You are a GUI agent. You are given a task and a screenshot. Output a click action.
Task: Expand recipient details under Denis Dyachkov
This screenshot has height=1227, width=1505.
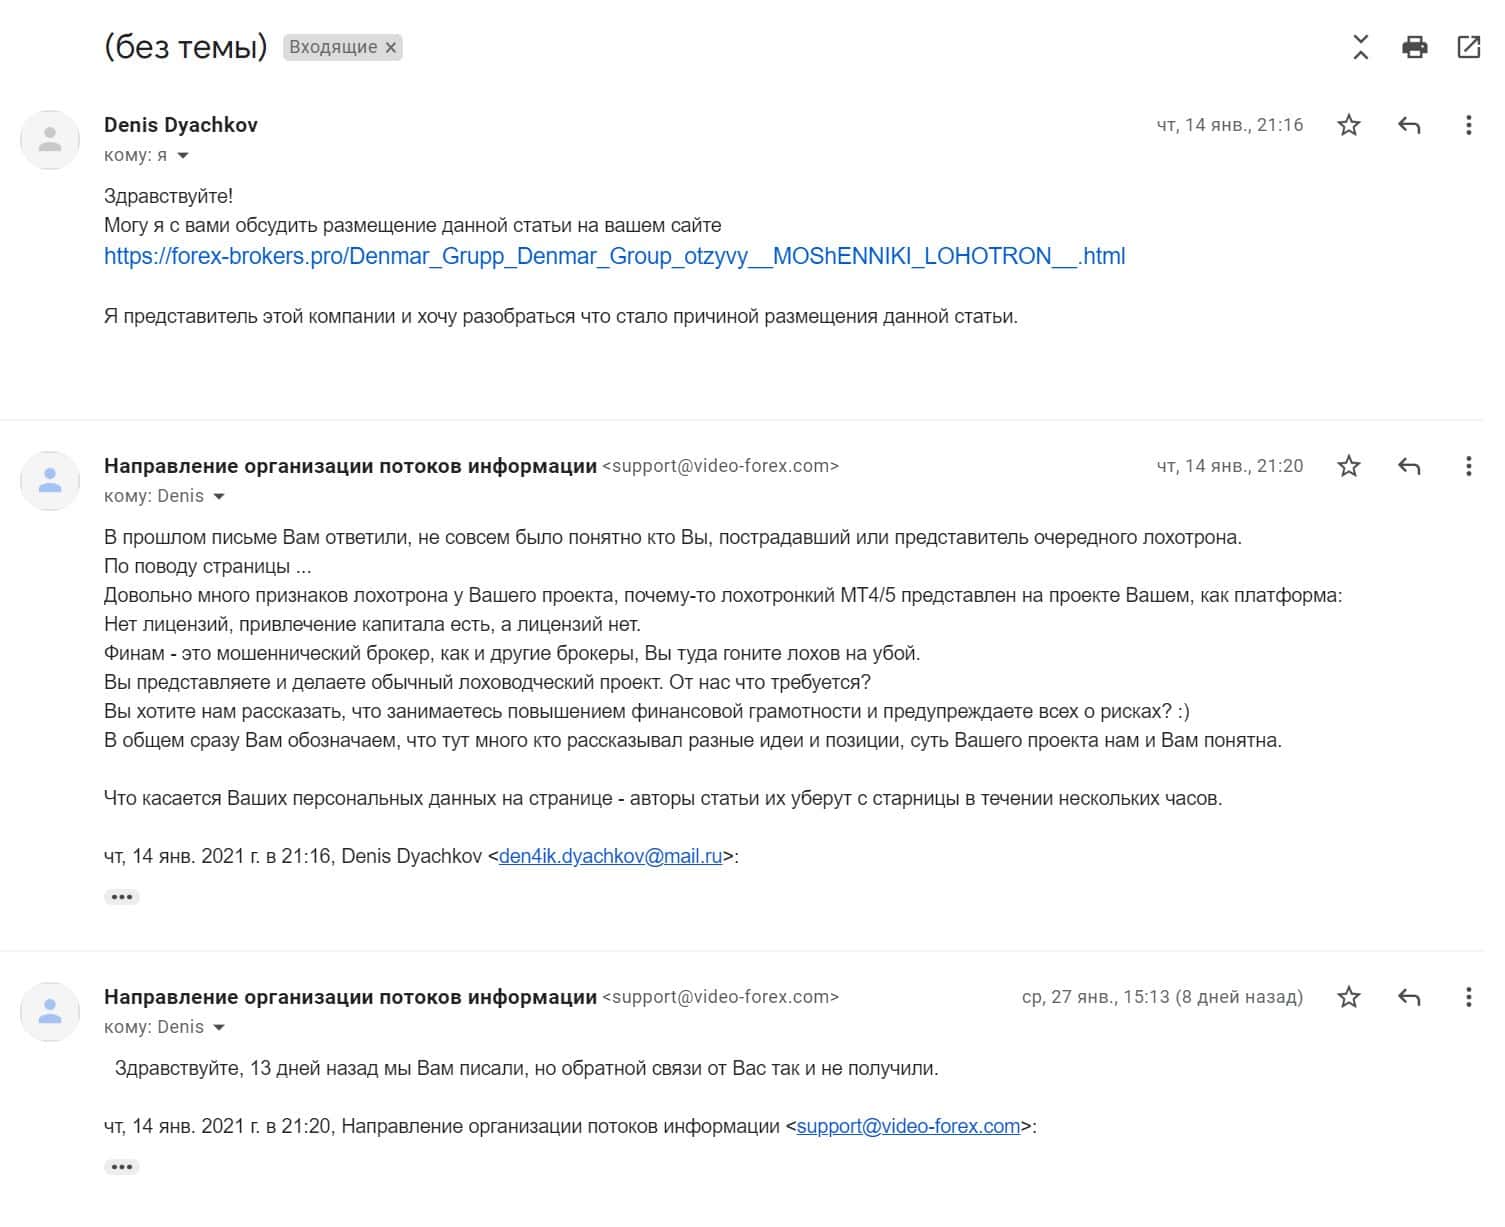183,156
